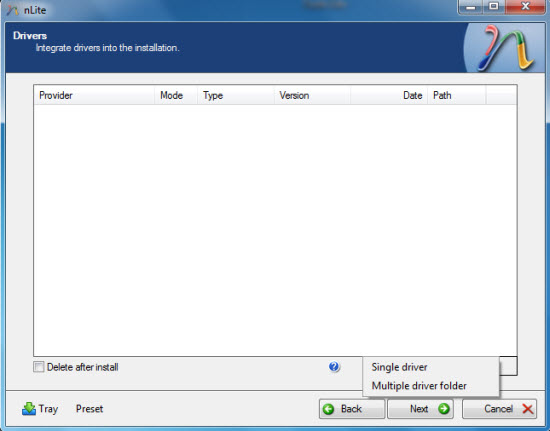Maximize the nLite window
The height and width of the screenshot is (431, 550).
(x=494, y=7)
